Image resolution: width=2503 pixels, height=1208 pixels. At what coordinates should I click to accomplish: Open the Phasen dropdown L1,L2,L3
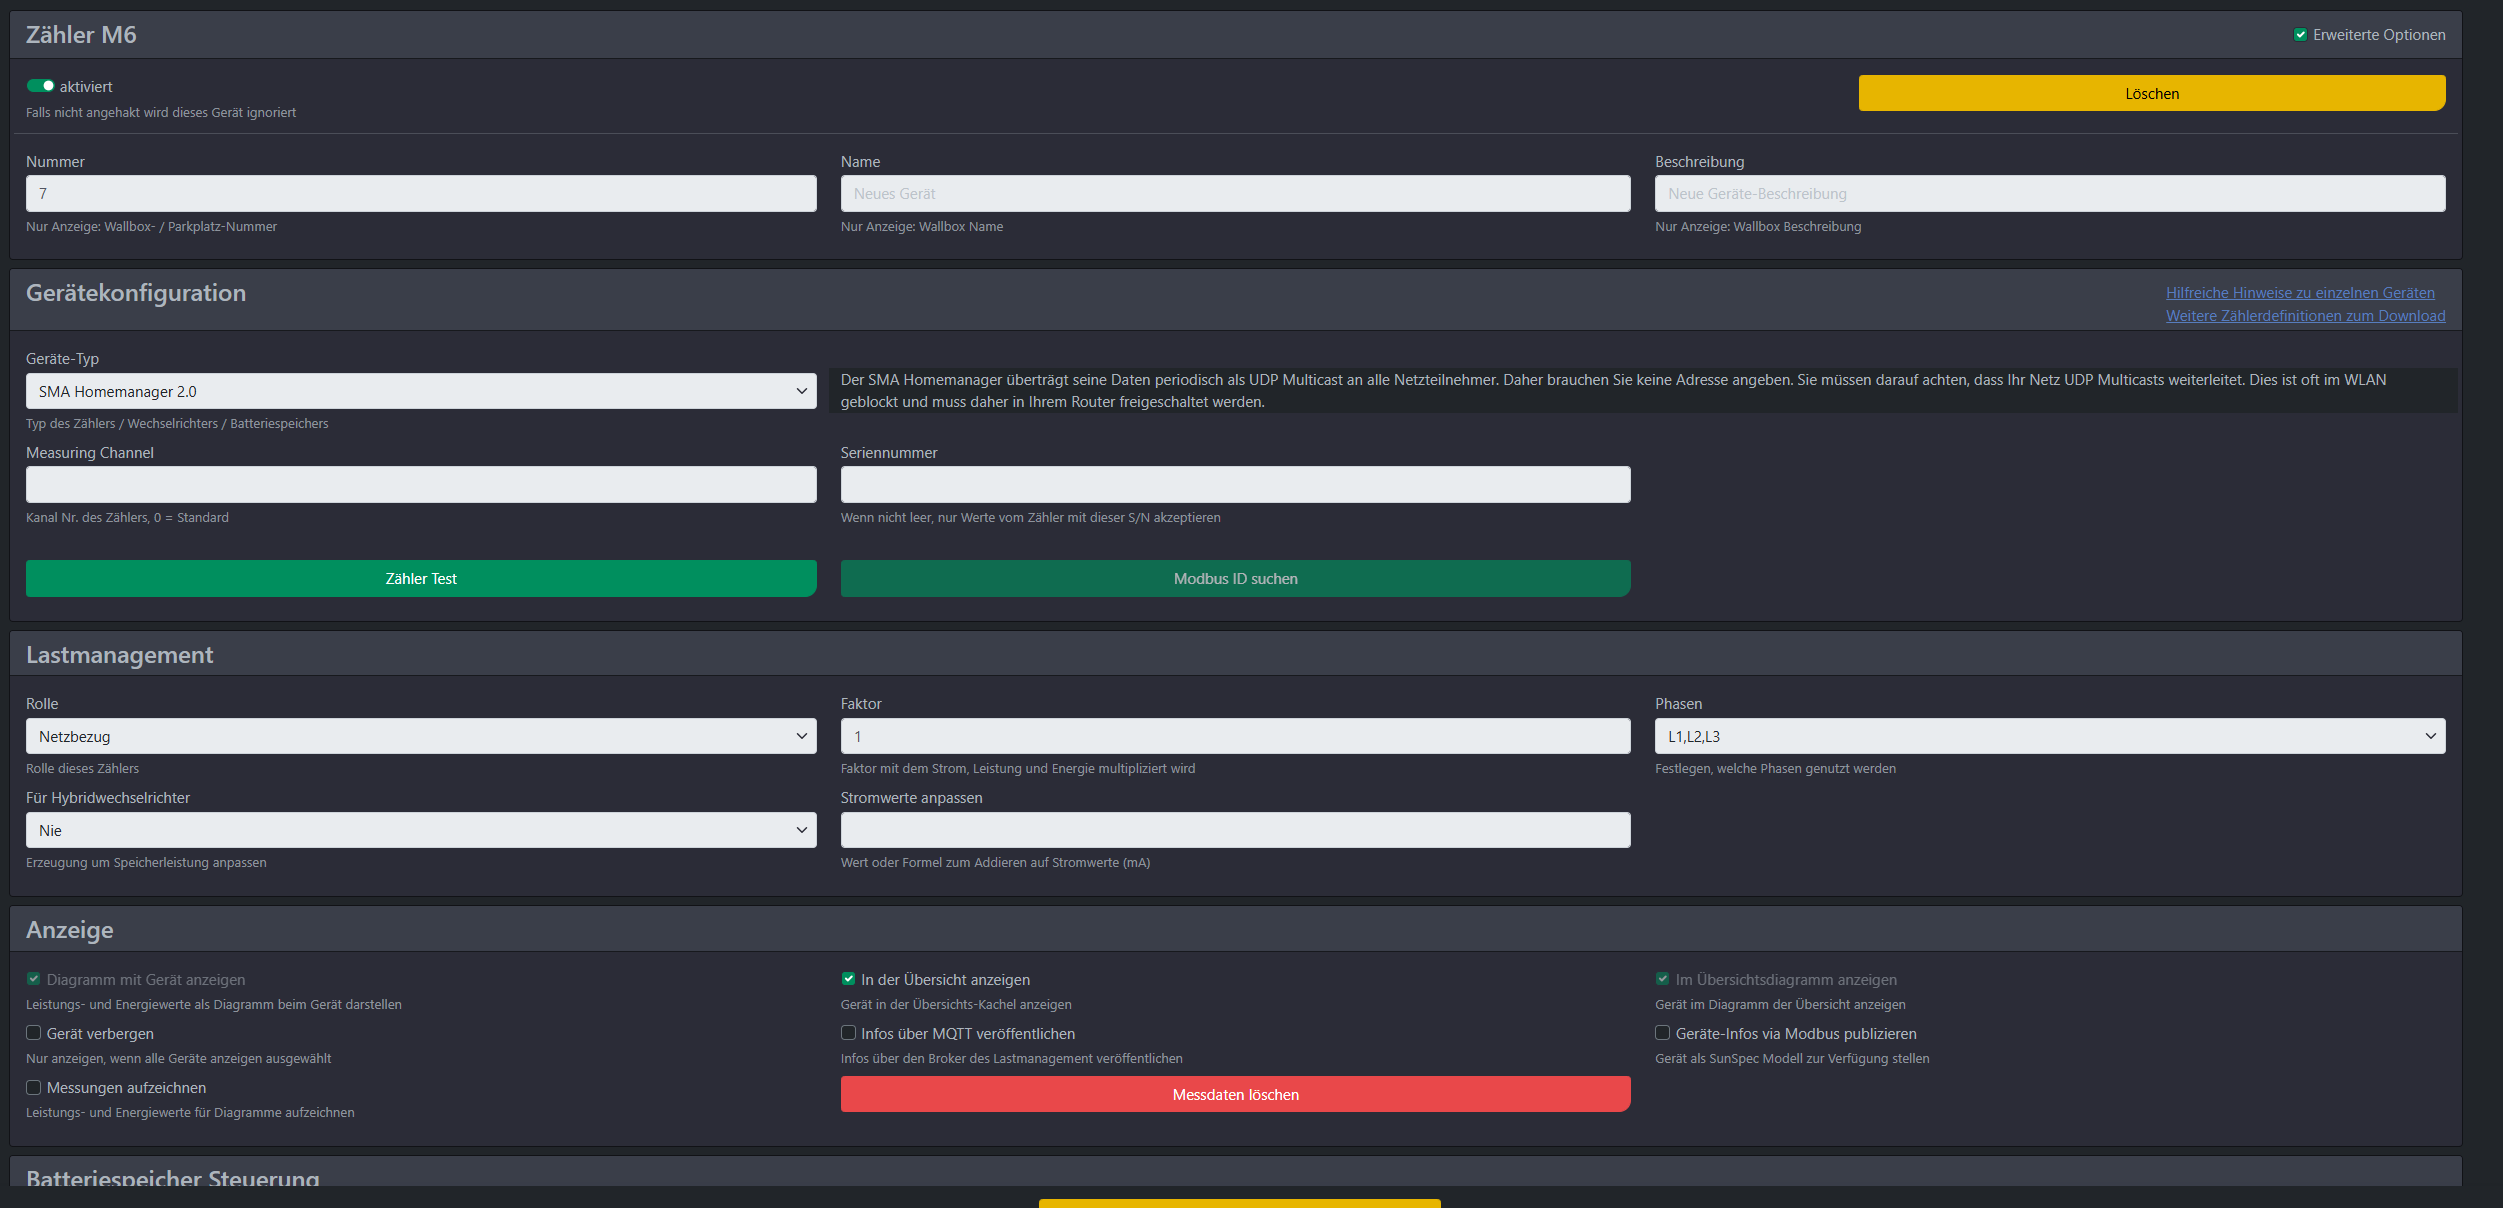point(2049,736)
